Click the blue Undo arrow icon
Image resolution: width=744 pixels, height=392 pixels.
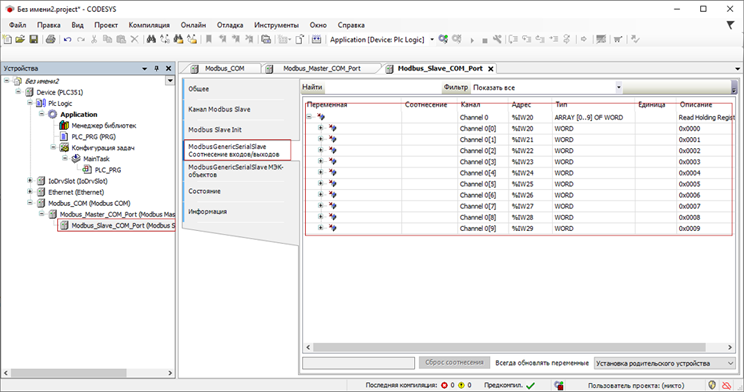coord(67,39)
